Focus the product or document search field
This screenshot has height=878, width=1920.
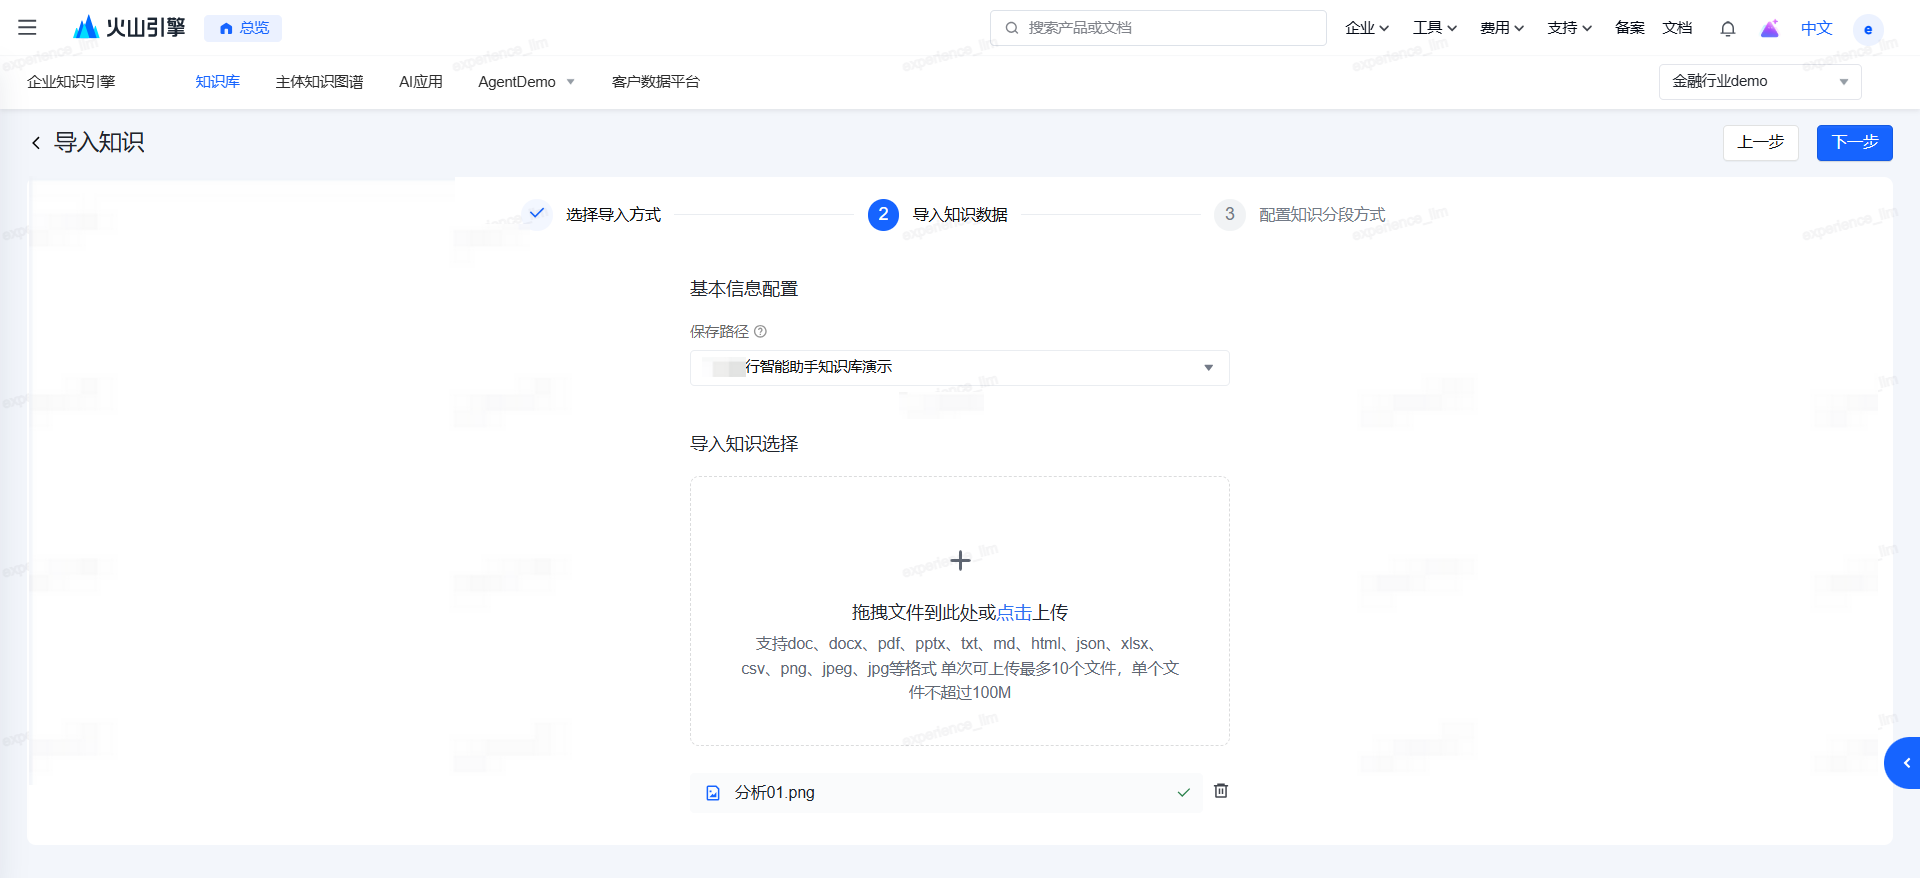tap(1158, 28)
